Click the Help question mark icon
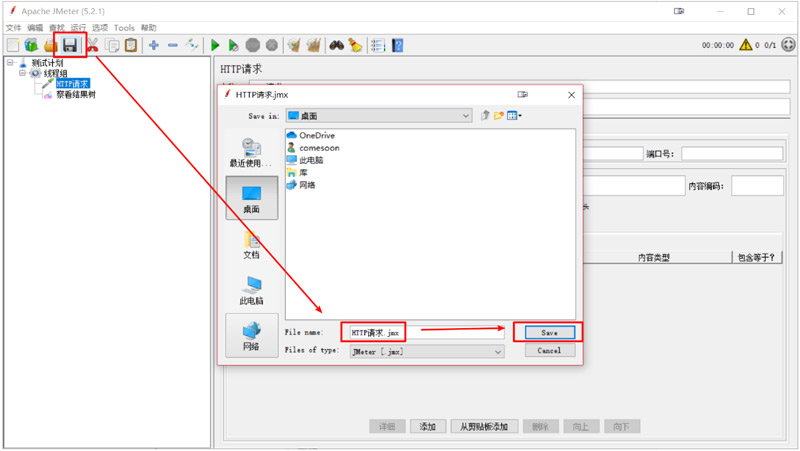The height and width of the screenshot is (451, 800). (397, 45)
